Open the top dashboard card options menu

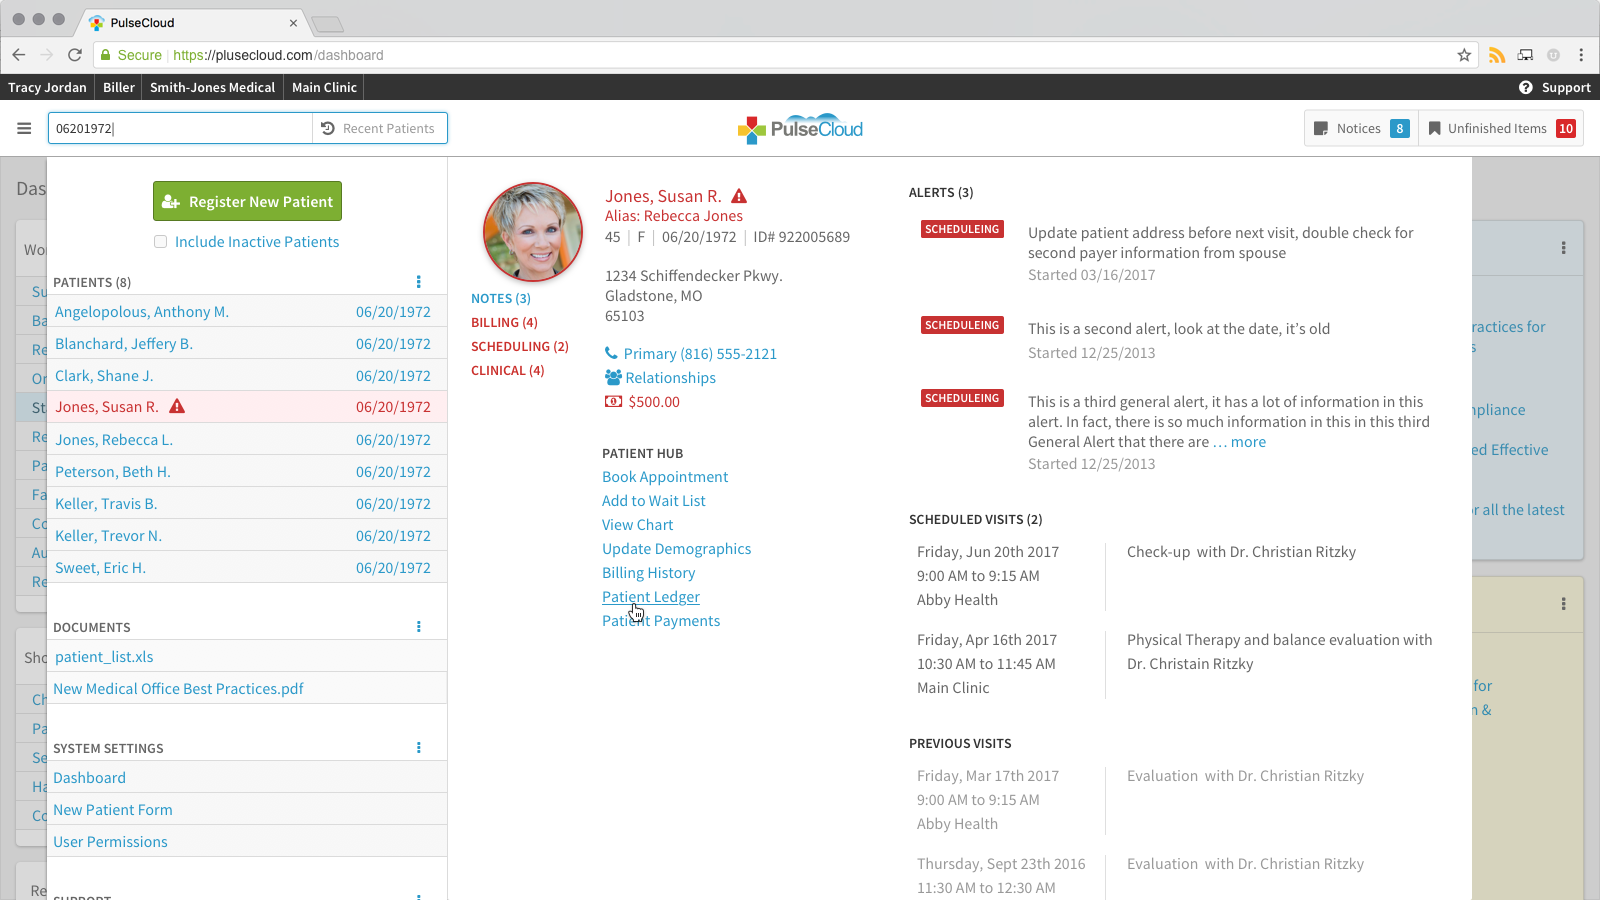click(x=1564, y=248)
